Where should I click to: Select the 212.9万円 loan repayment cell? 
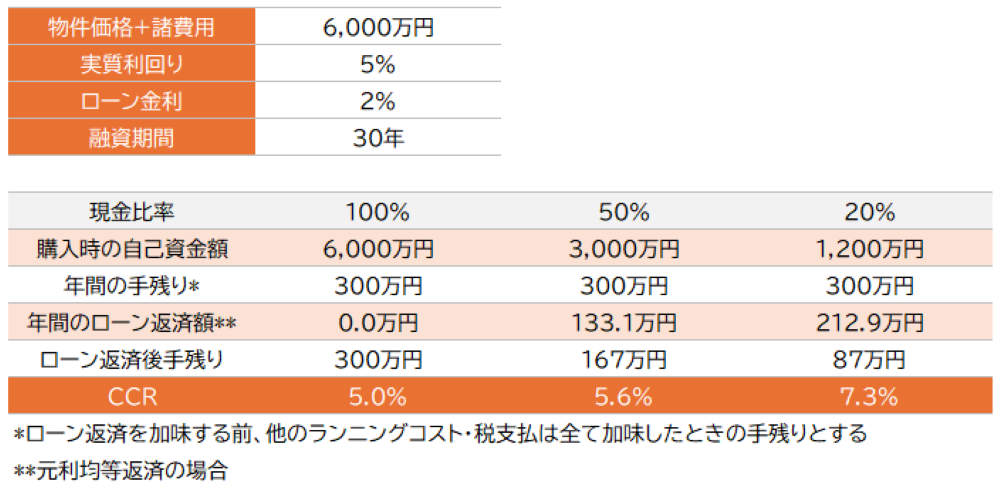tap(870, 323)
